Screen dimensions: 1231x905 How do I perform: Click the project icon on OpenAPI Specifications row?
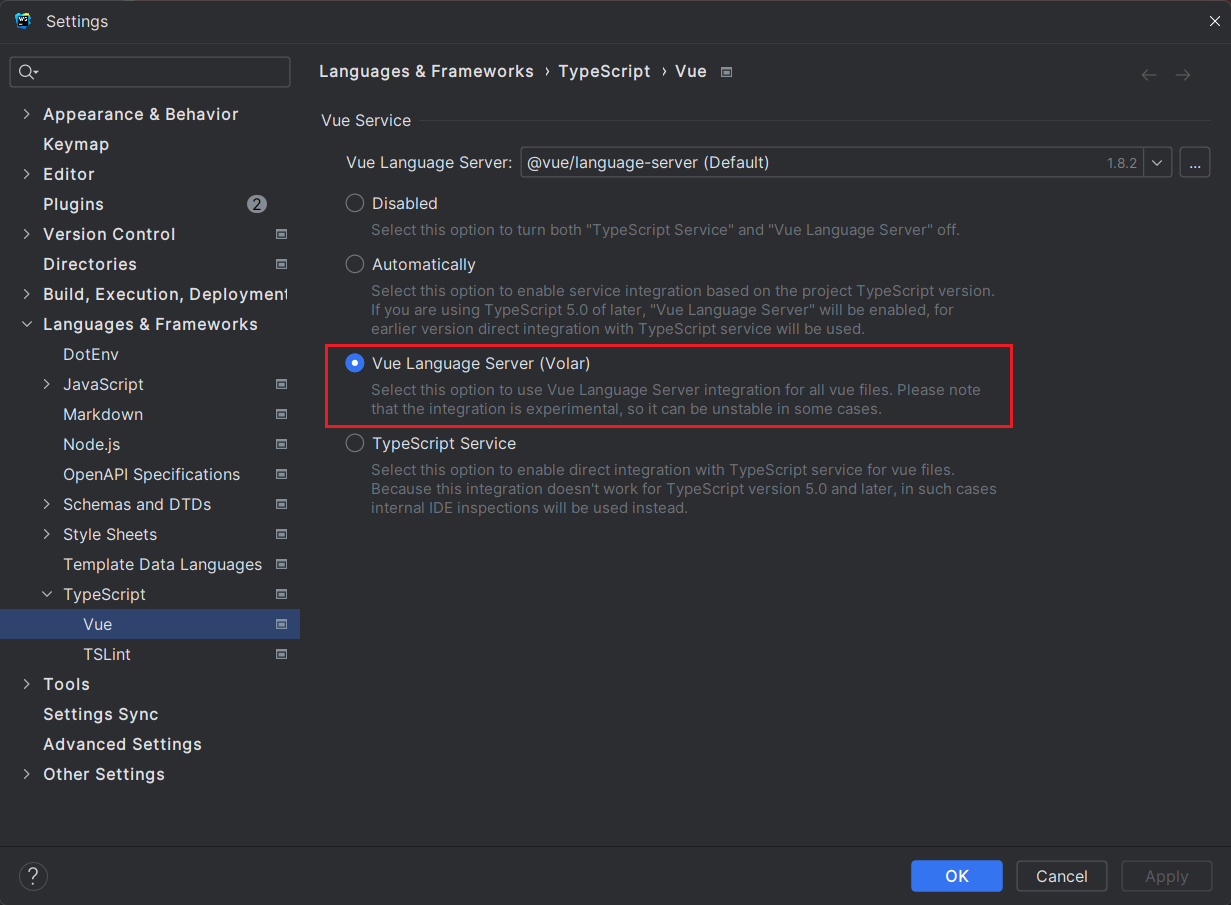coord(281,474)
